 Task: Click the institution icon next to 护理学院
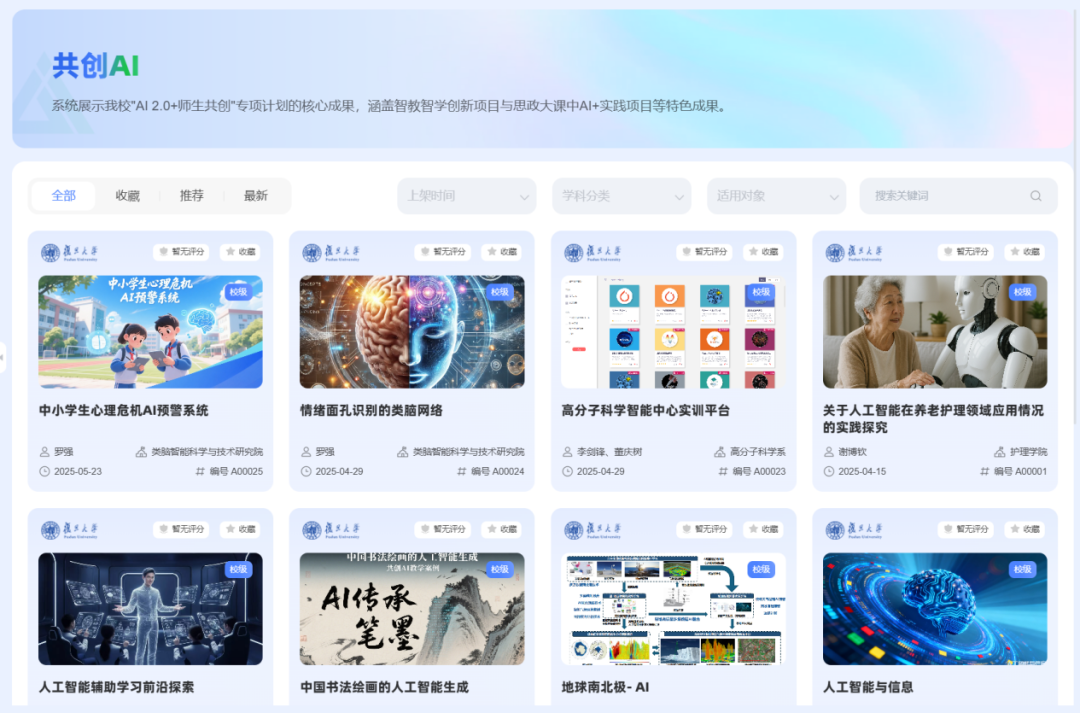tap(1002, 450)
